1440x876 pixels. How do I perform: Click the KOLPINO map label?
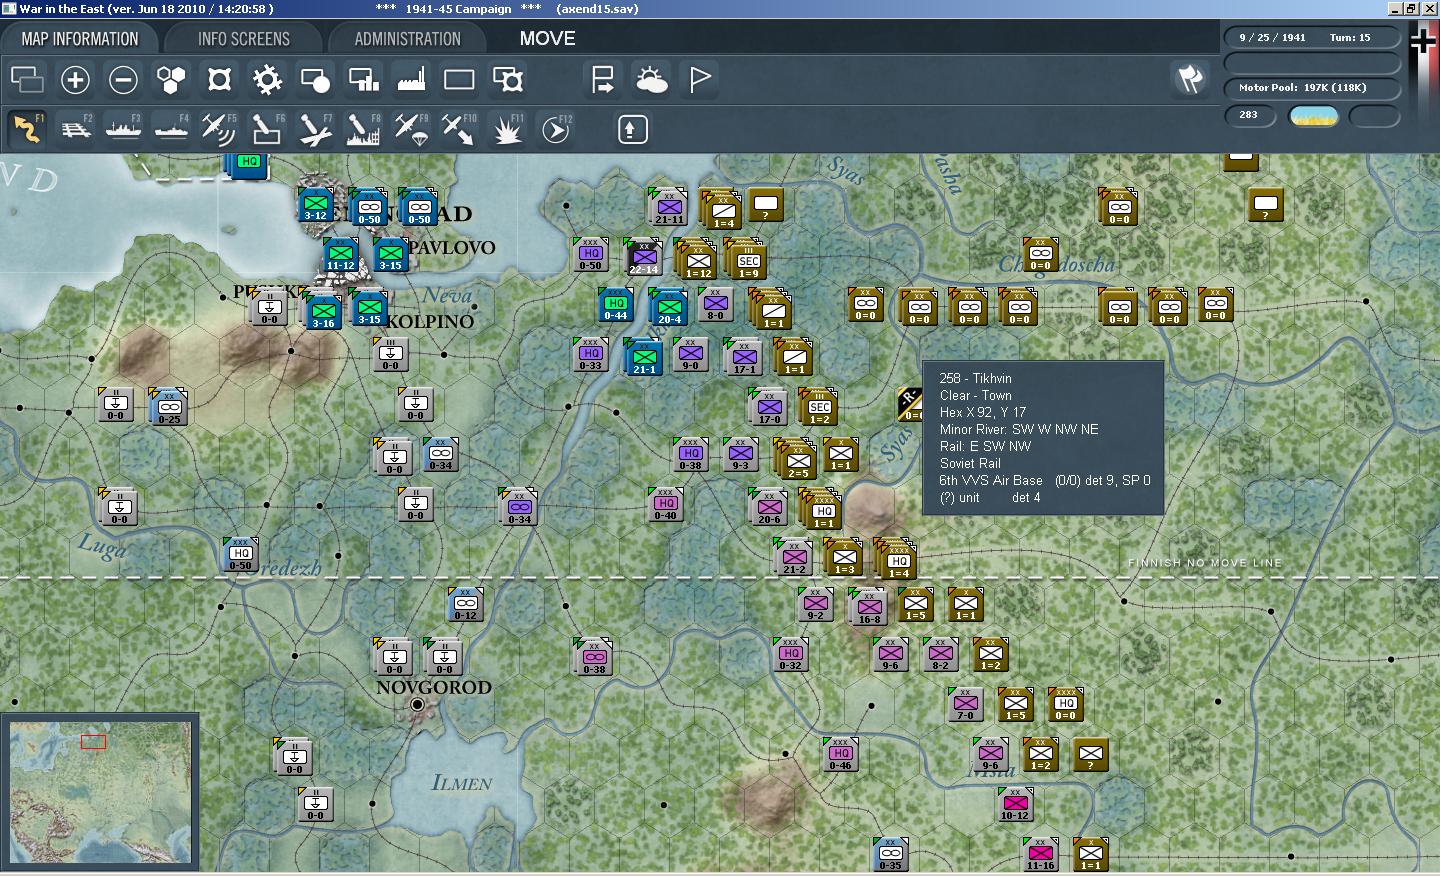(430, 322)
